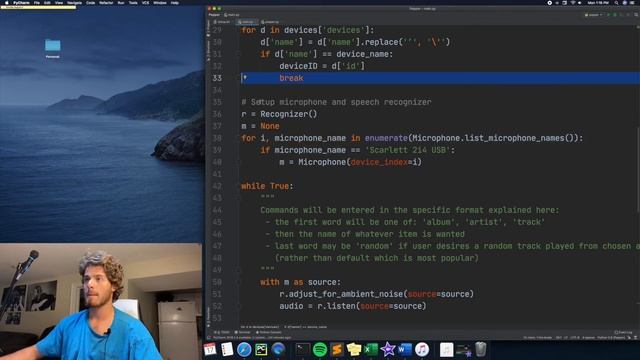Open the Tools menu
This screenshot has height=360, width=640.
[x=133, y=2]
